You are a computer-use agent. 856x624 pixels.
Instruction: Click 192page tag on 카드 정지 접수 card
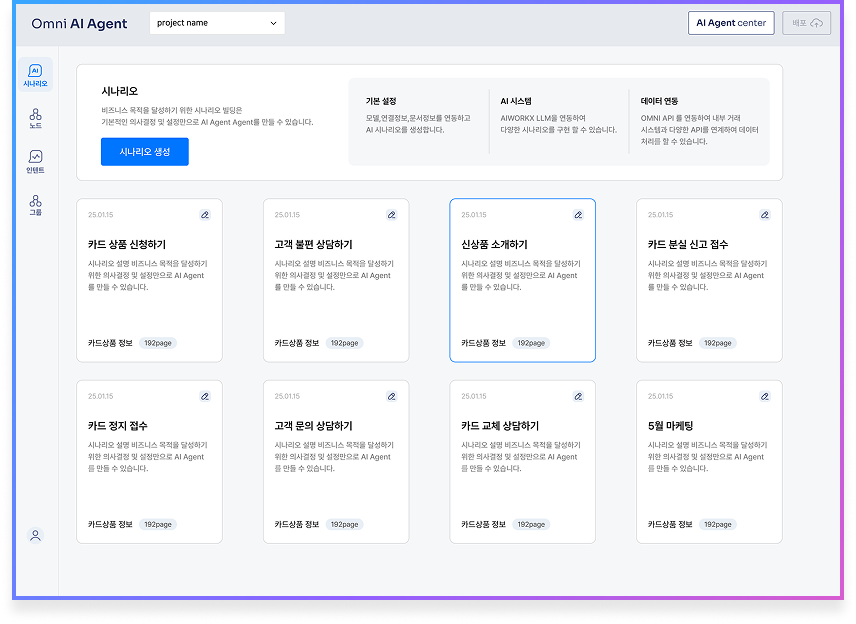pos(158,524)
